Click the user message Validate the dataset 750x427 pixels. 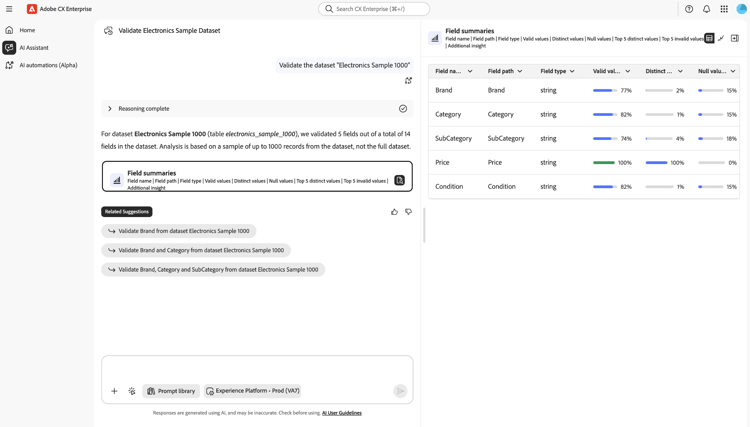tap(344, 65)
